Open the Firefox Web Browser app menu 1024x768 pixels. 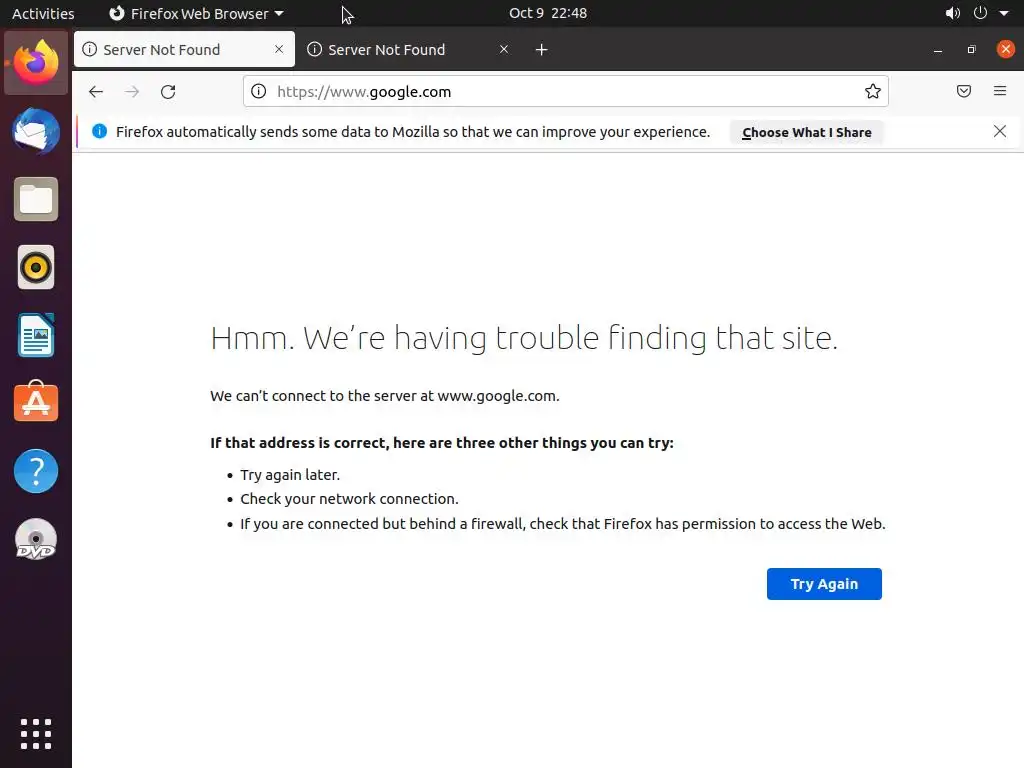click(196, 13)
